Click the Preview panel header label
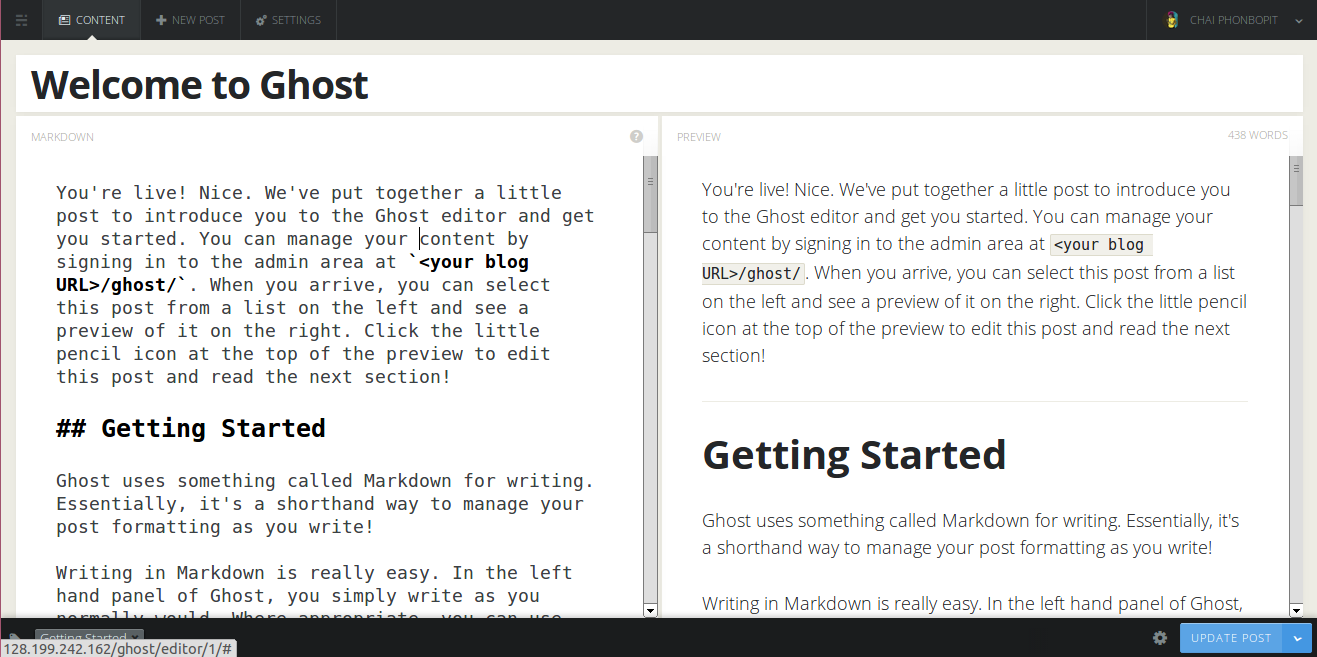The height and width of the screenshot is (657, 1317). (698, 137)
